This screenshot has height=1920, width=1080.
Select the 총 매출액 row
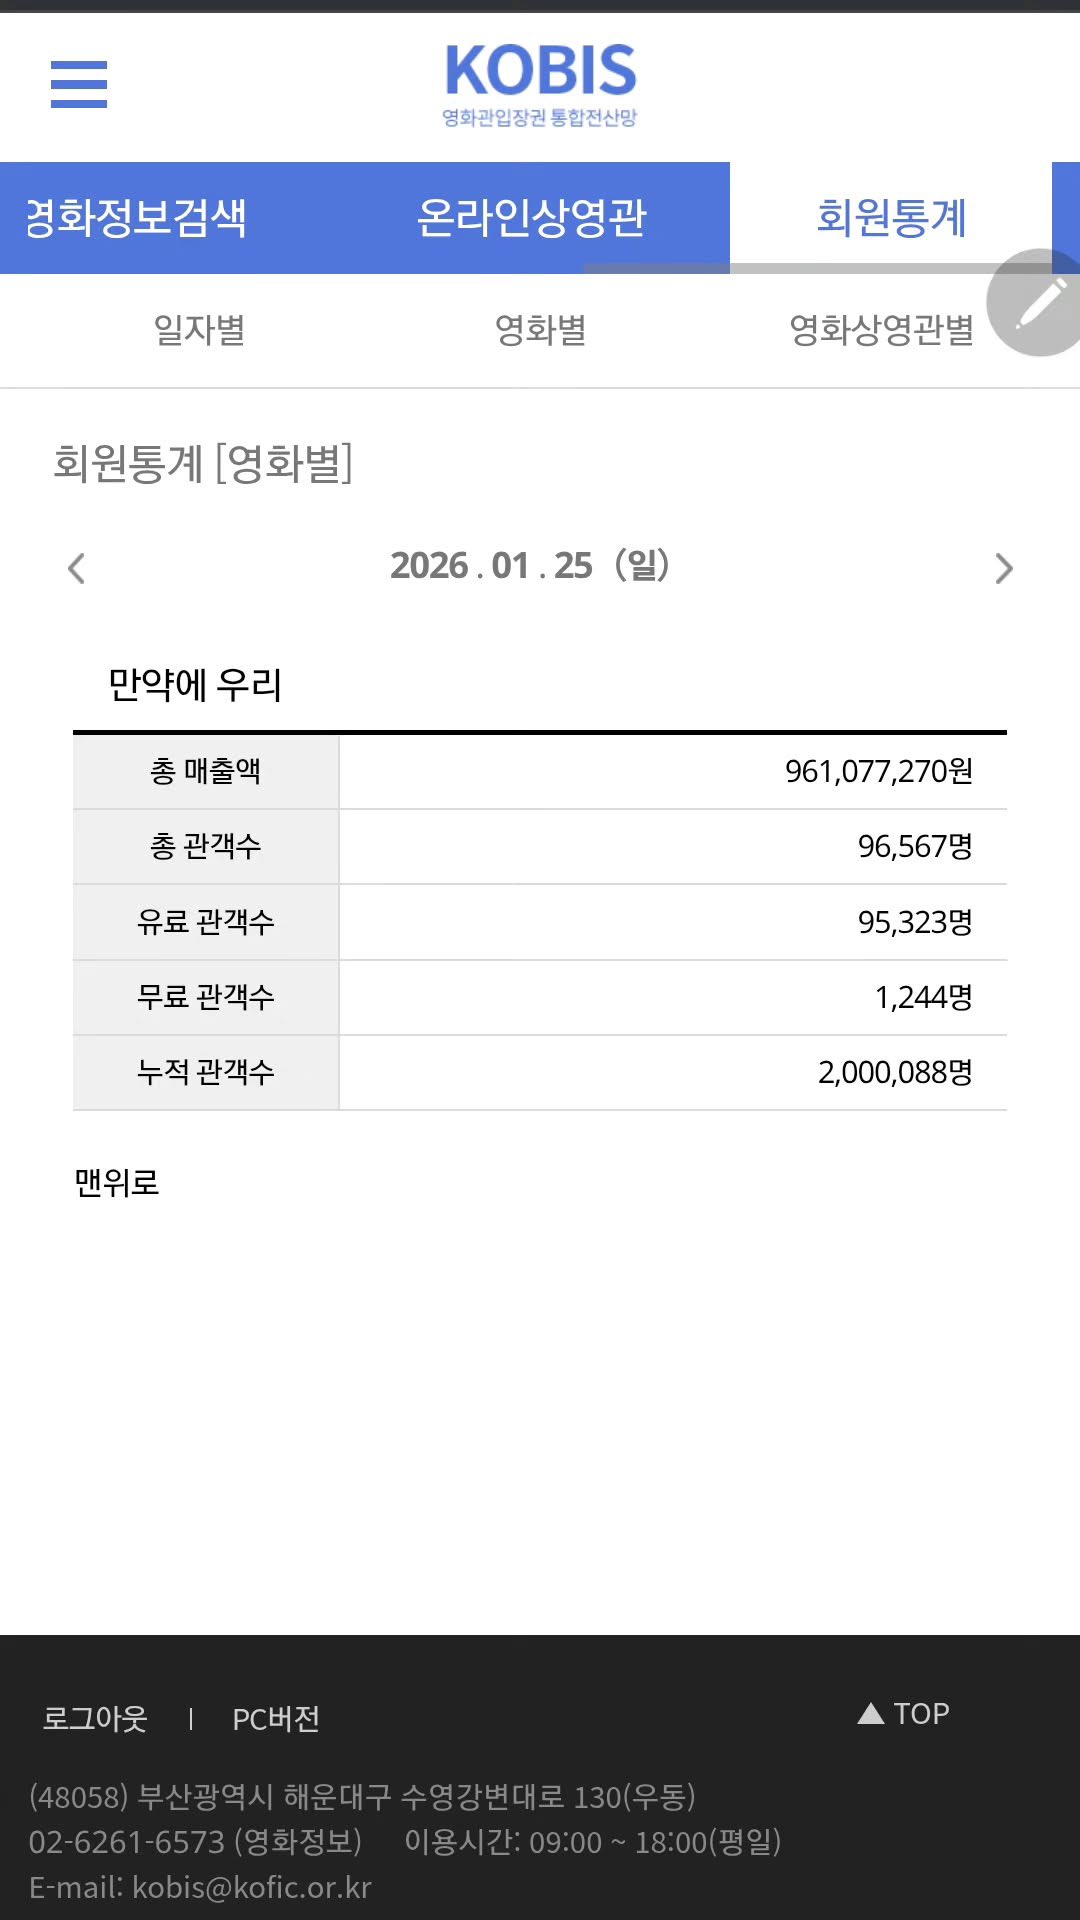(x=540, y=772)
